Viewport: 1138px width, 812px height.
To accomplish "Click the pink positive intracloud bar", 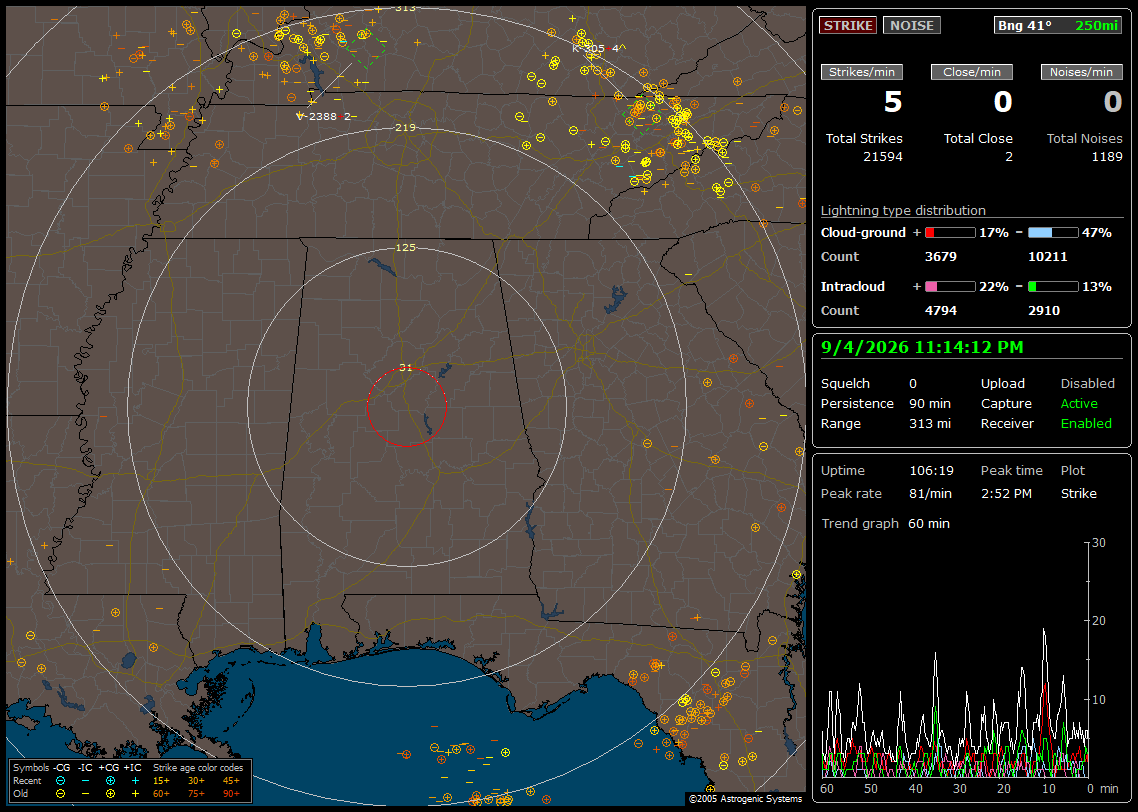I will point(950,287).
